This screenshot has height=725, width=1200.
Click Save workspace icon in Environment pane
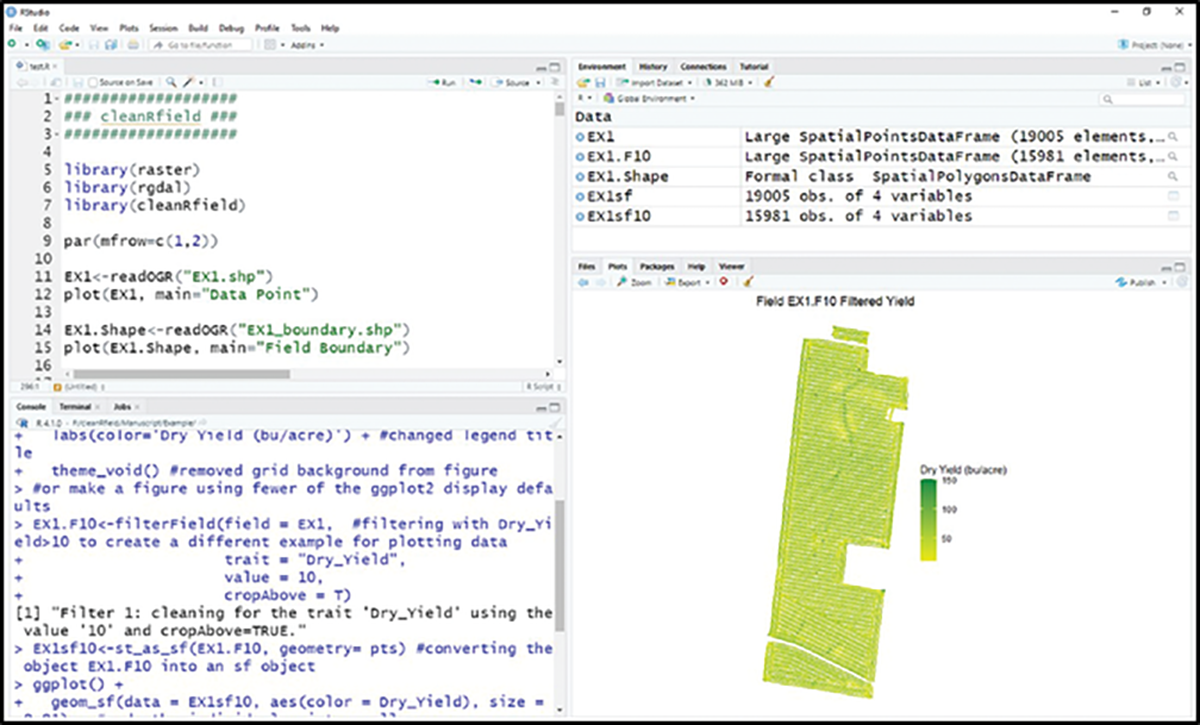coord(599,82)
